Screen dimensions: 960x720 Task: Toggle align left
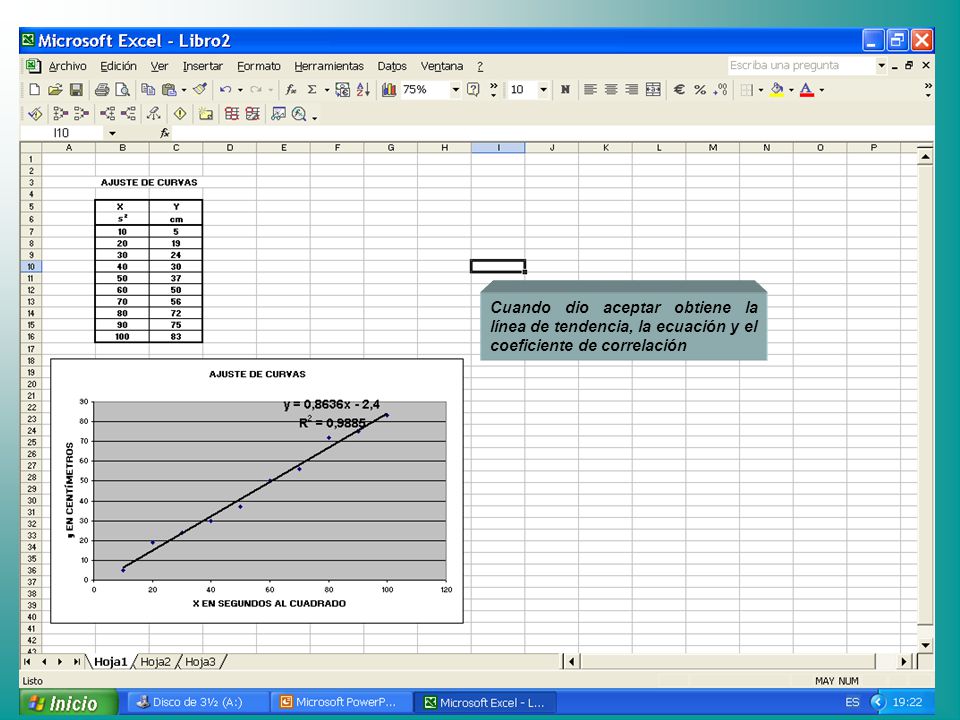[590, 90]
